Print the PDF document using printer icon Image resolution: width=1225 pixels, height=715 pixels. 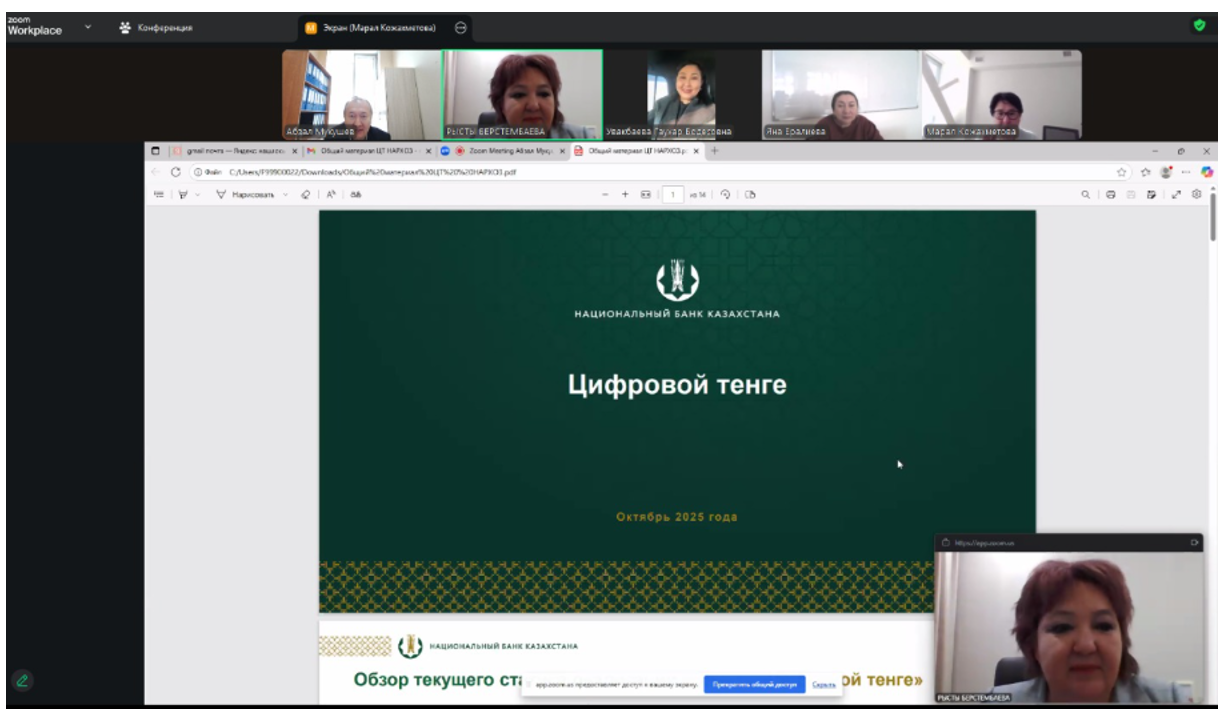(1109, 195)
